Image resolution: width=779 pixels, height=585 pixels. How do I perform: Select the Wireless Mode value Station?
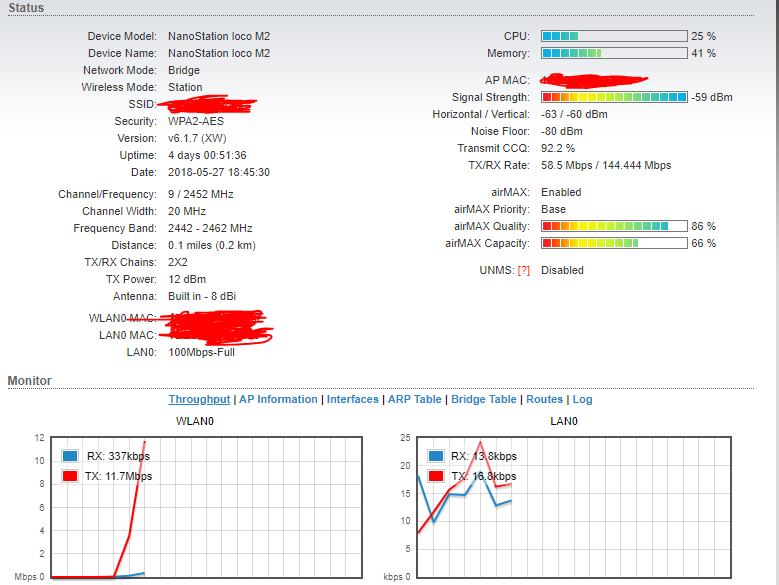185,87
